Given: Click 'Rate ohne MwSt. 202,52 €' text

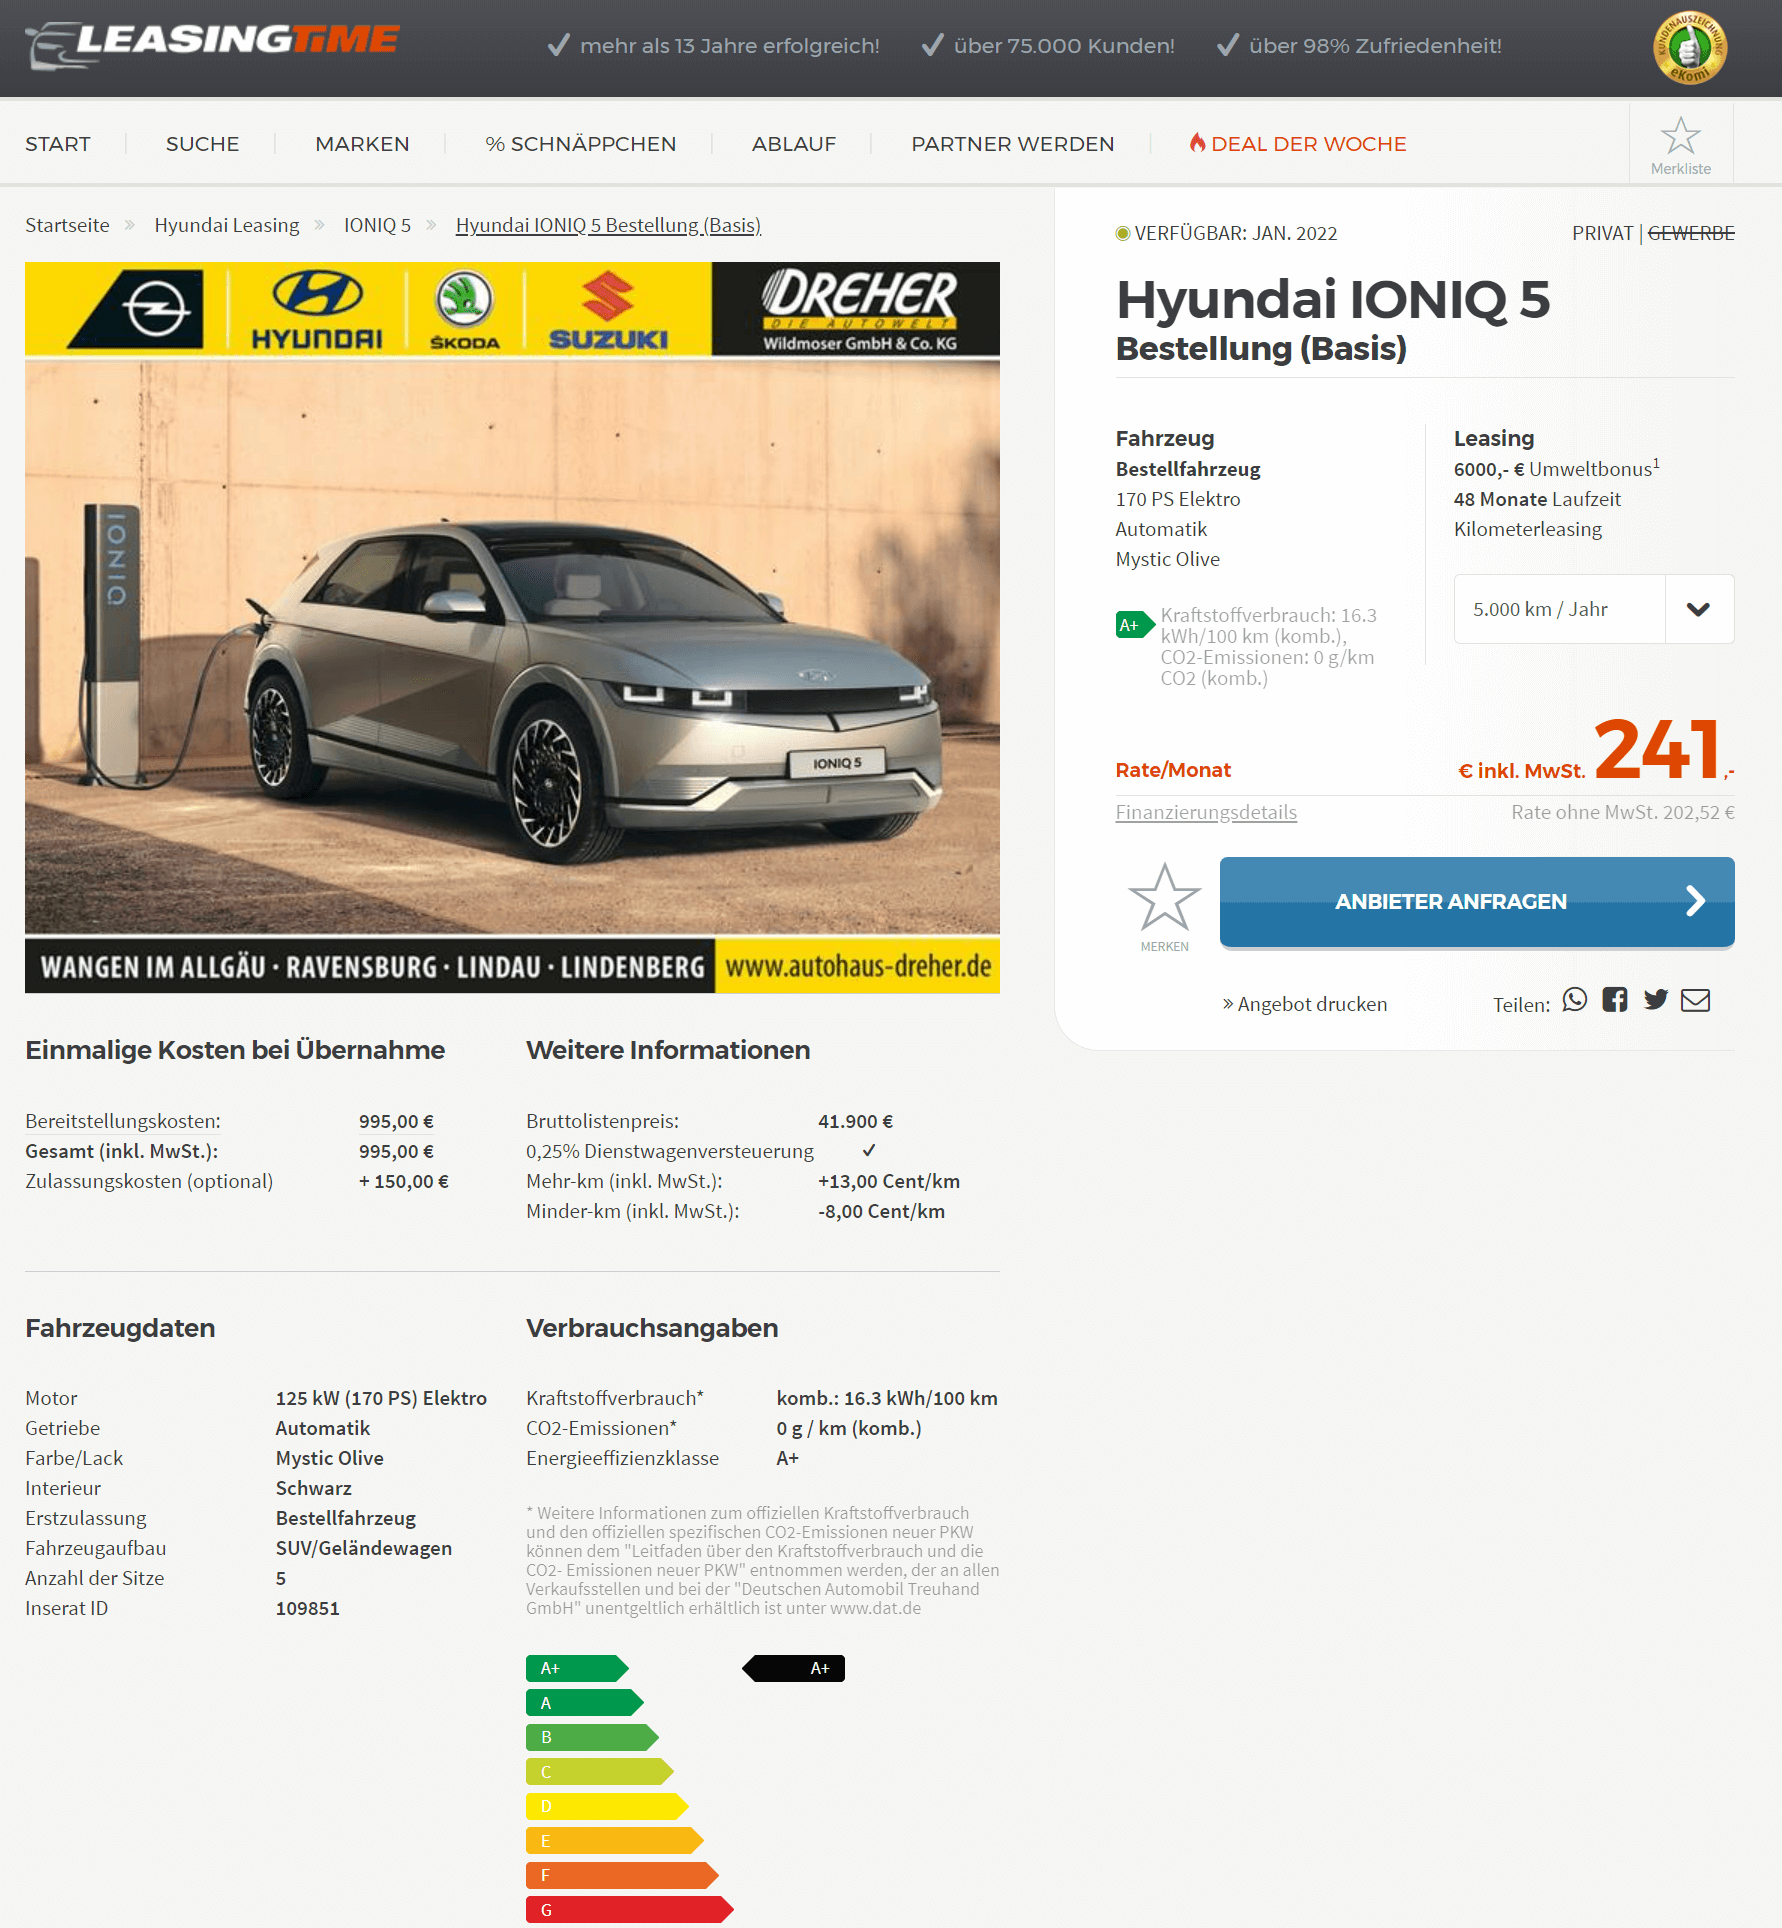Looking at the screenshot, I should [1623, 812].
